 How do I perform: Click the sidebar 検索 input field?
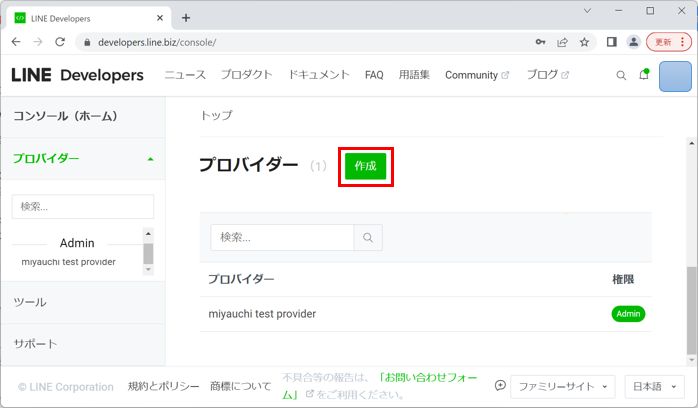coord(83,206)
